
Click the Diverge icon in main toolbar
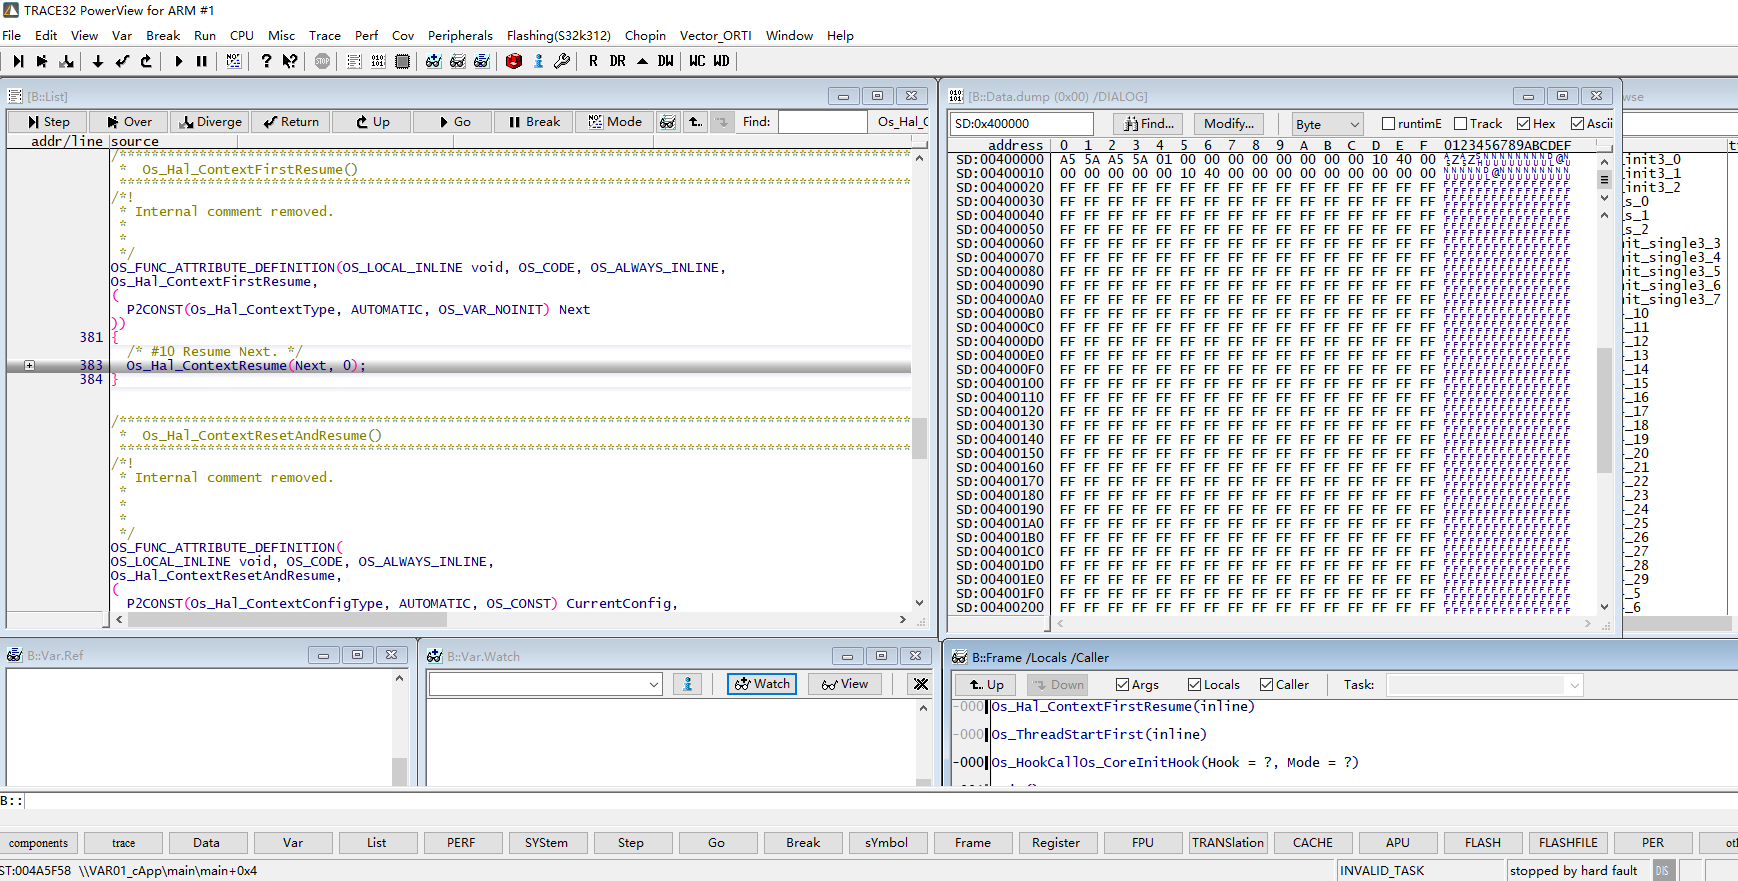[x=67, y=61]
